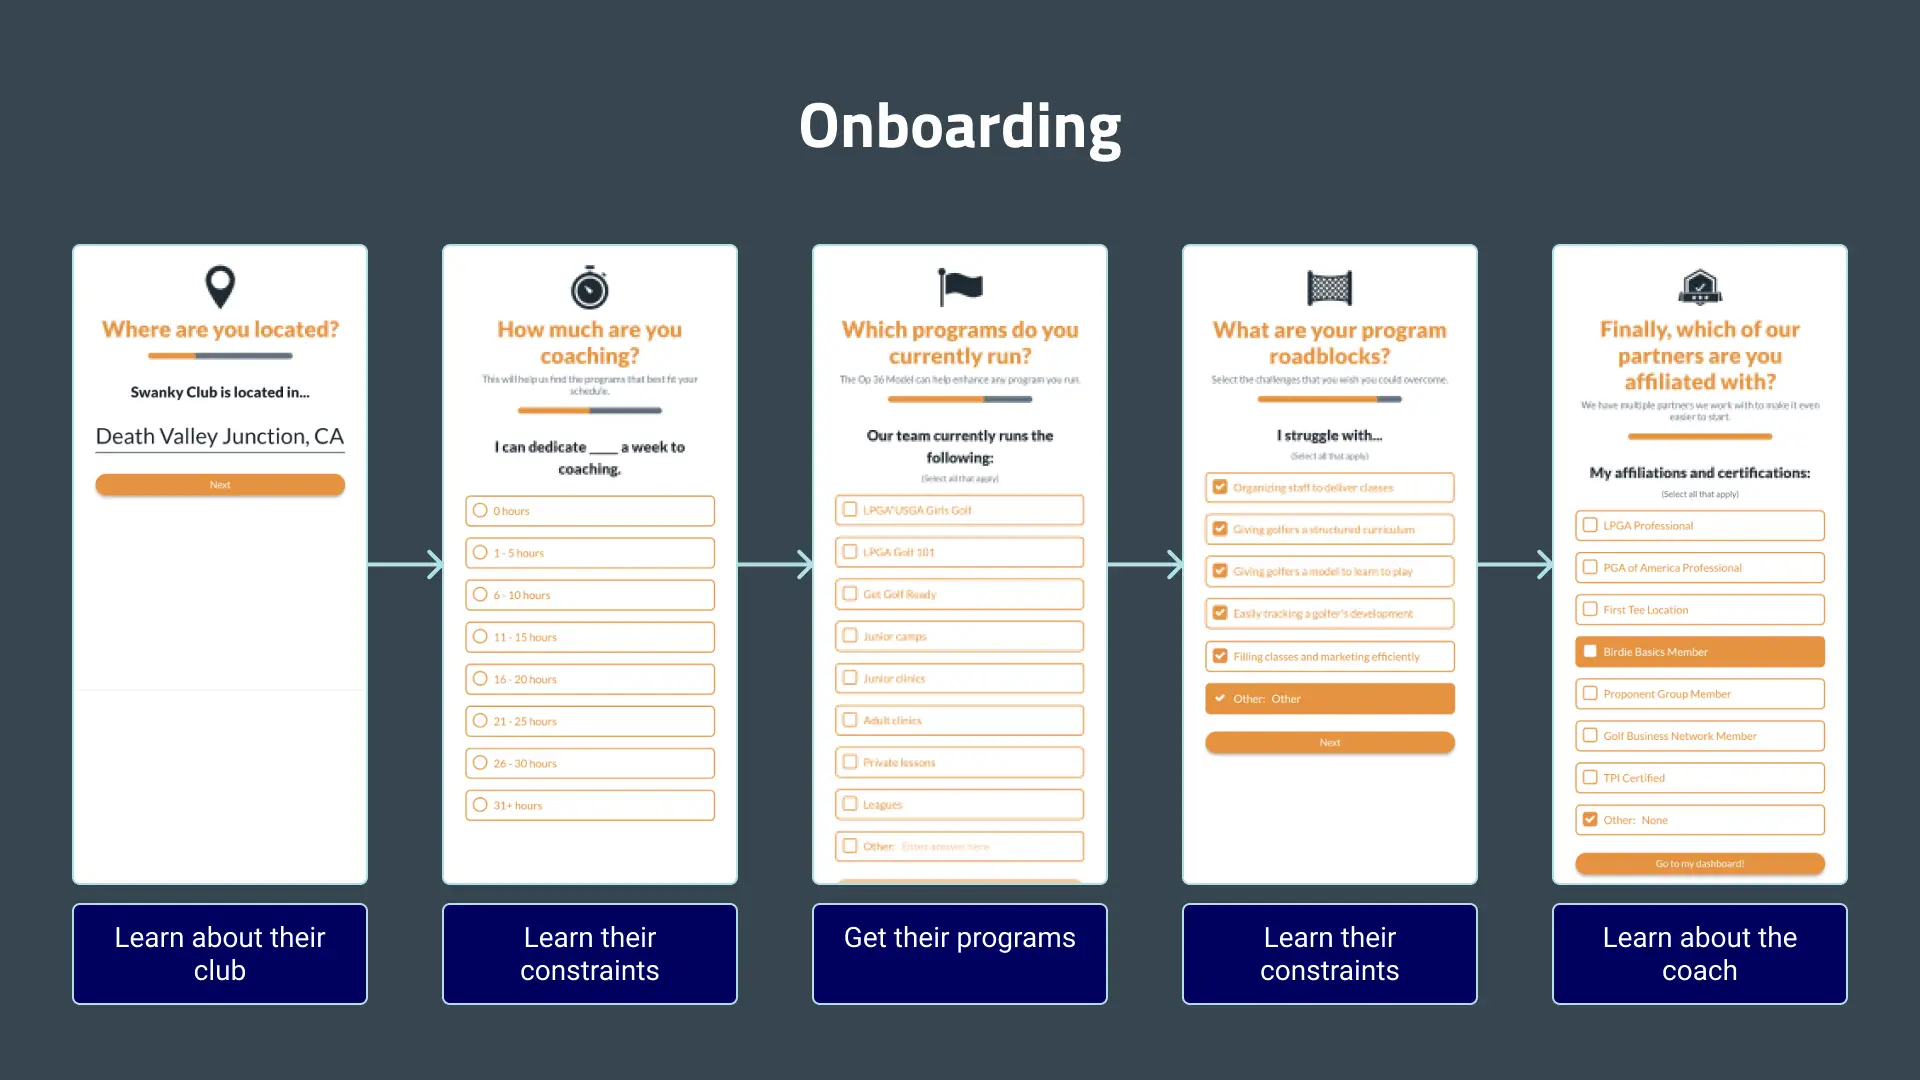Click Next button on location screen

pos(218,484)
